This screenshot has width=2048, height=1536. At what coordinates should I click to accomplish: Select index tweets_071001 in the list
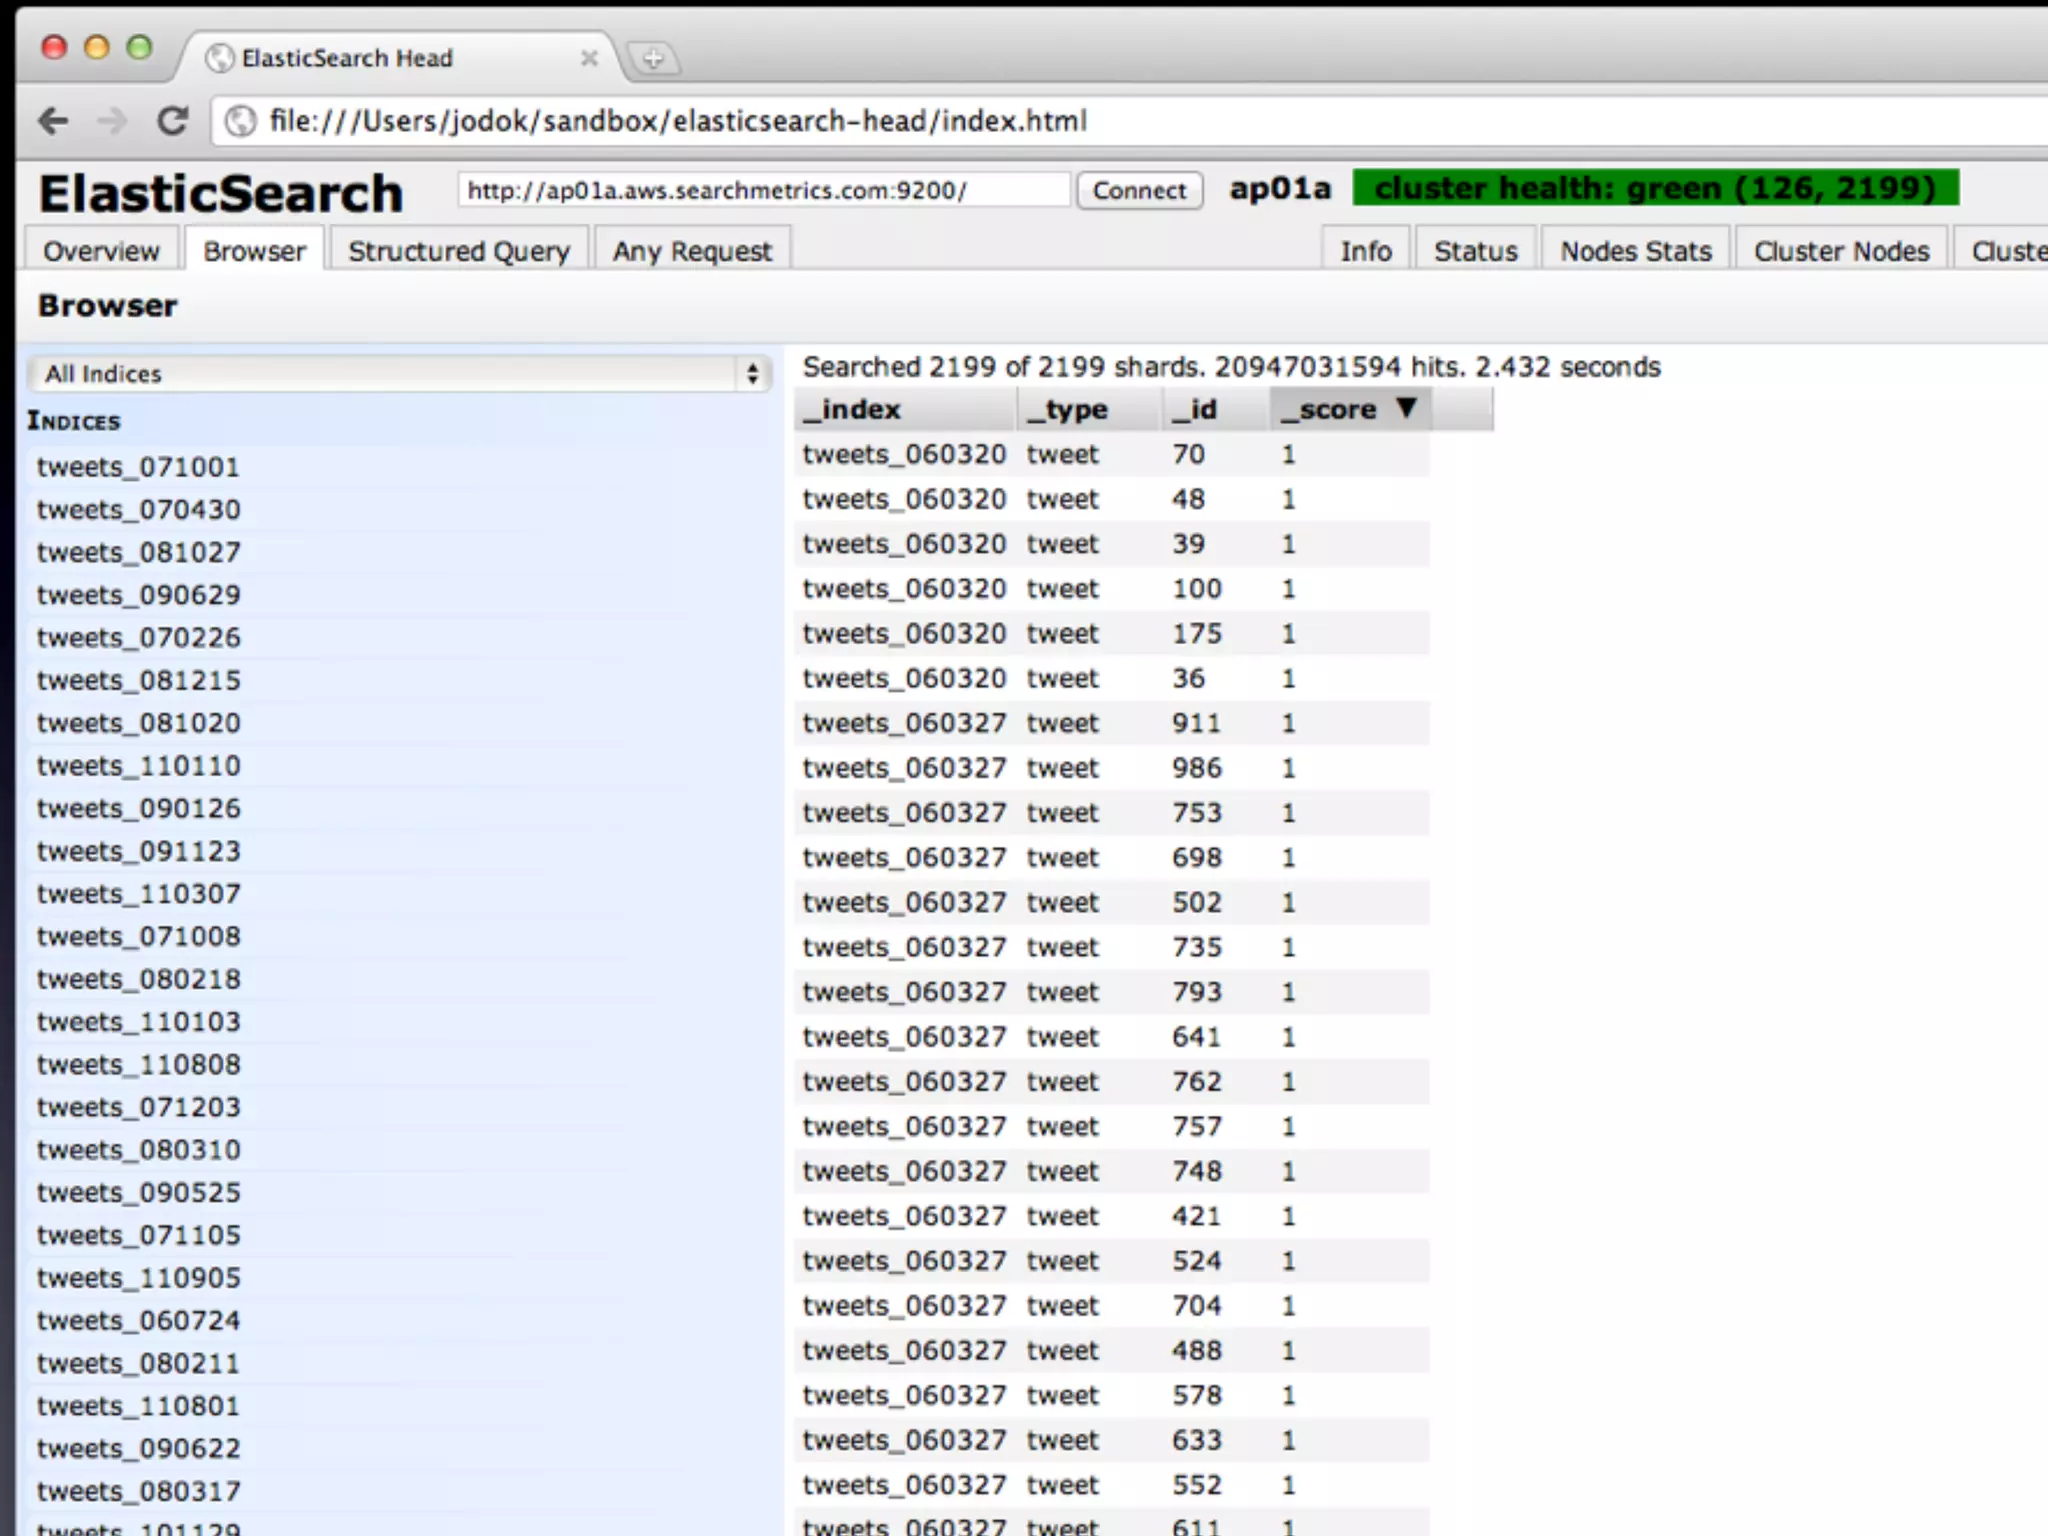(138, 467)
